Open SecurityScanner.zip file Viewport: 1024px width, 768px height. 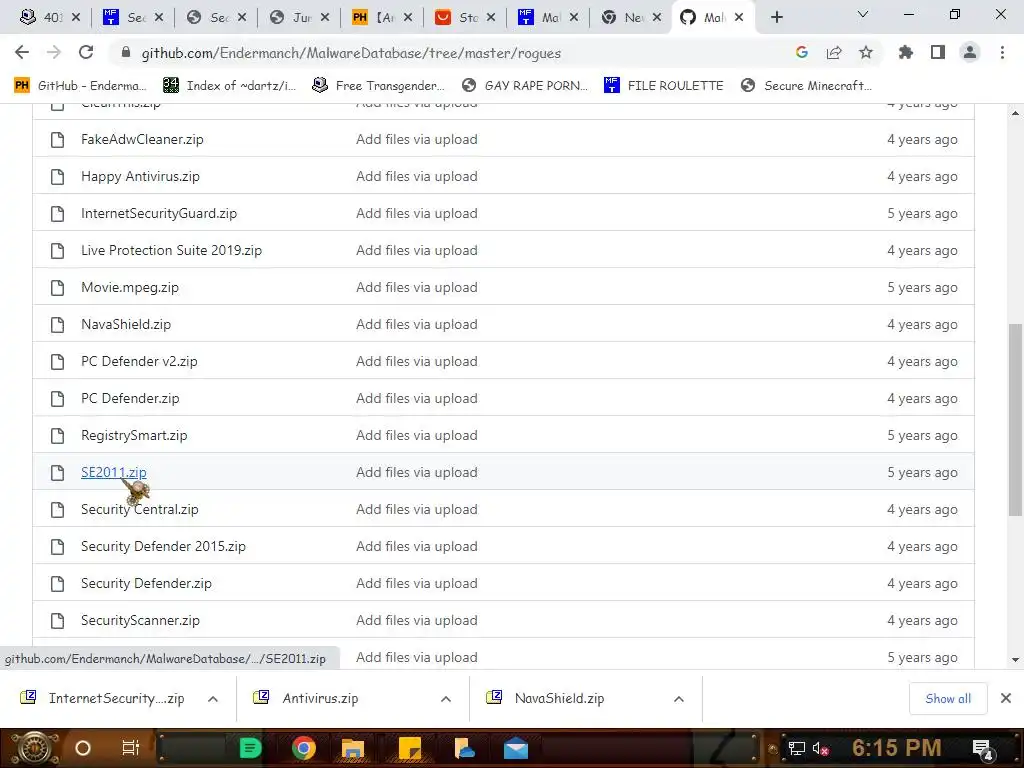140,620
